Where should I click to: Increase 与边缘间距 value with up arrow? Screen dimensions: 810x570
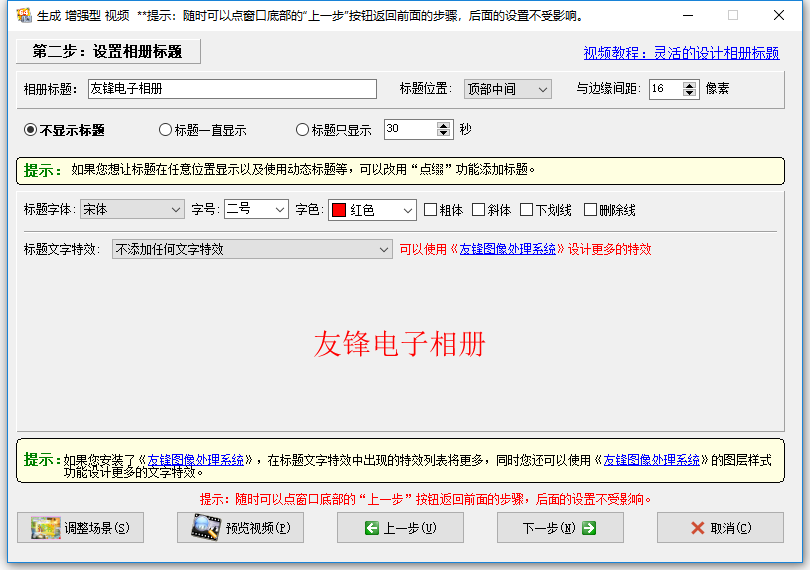click(x=689, y=85)
